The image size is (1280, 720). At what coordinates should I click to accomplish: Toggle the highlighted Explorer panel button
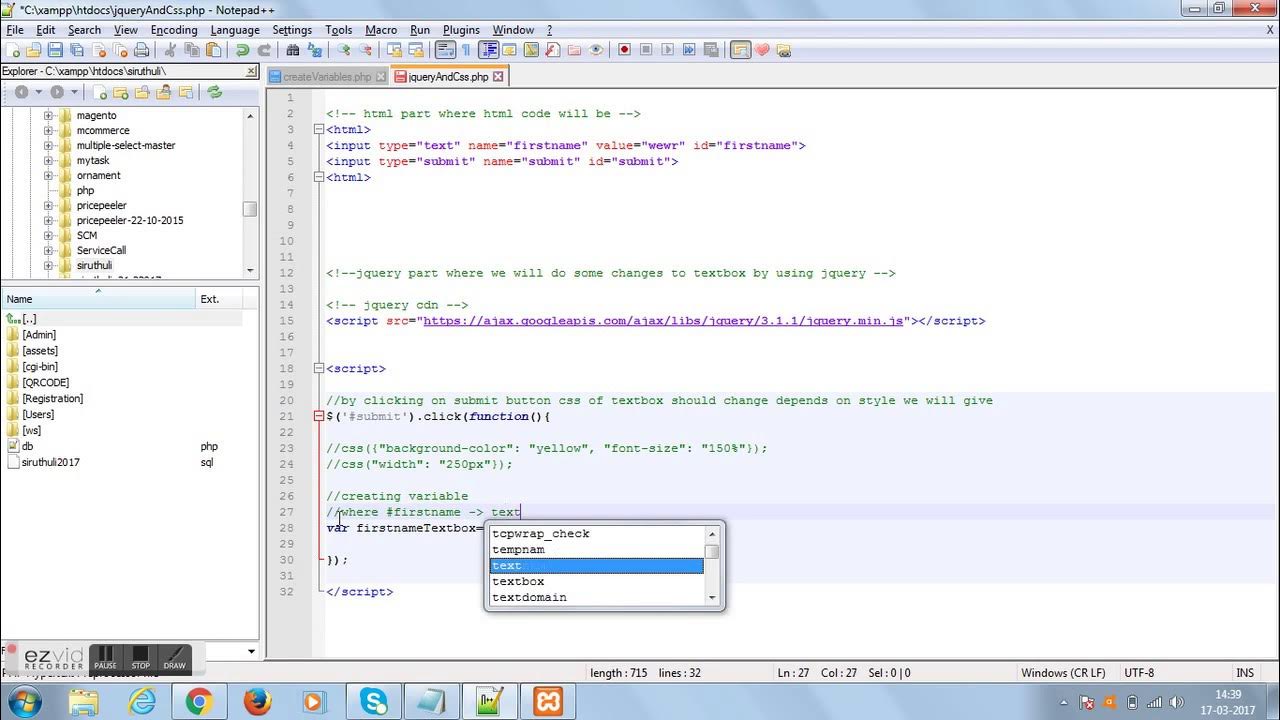(741, 50)
